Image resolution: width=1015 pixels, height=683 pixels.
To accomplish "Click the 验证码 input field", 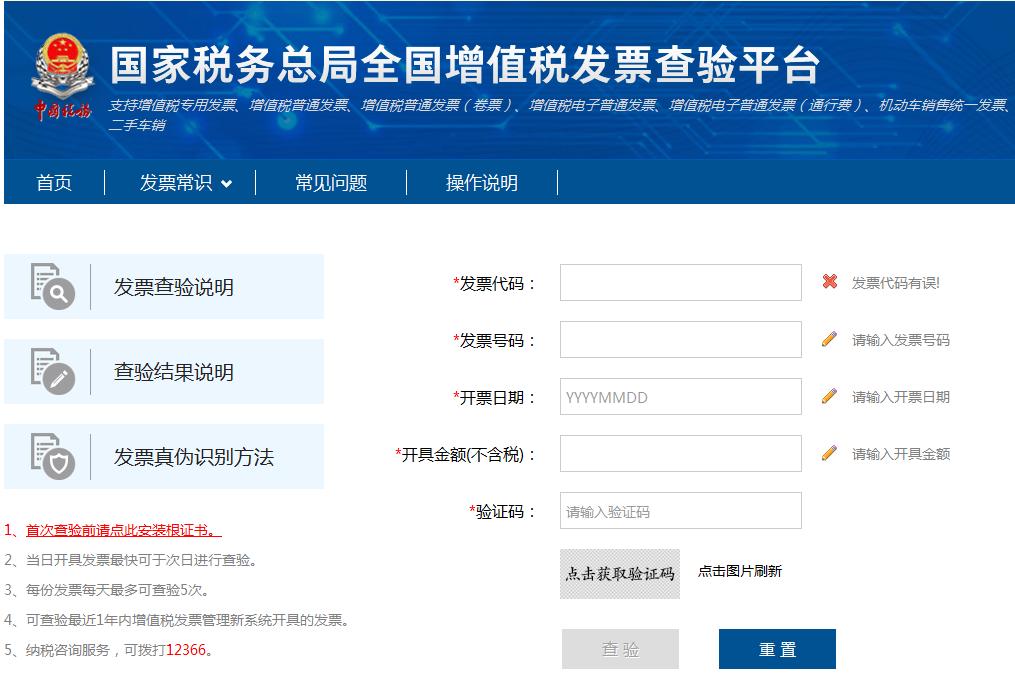I will [680, 510].
